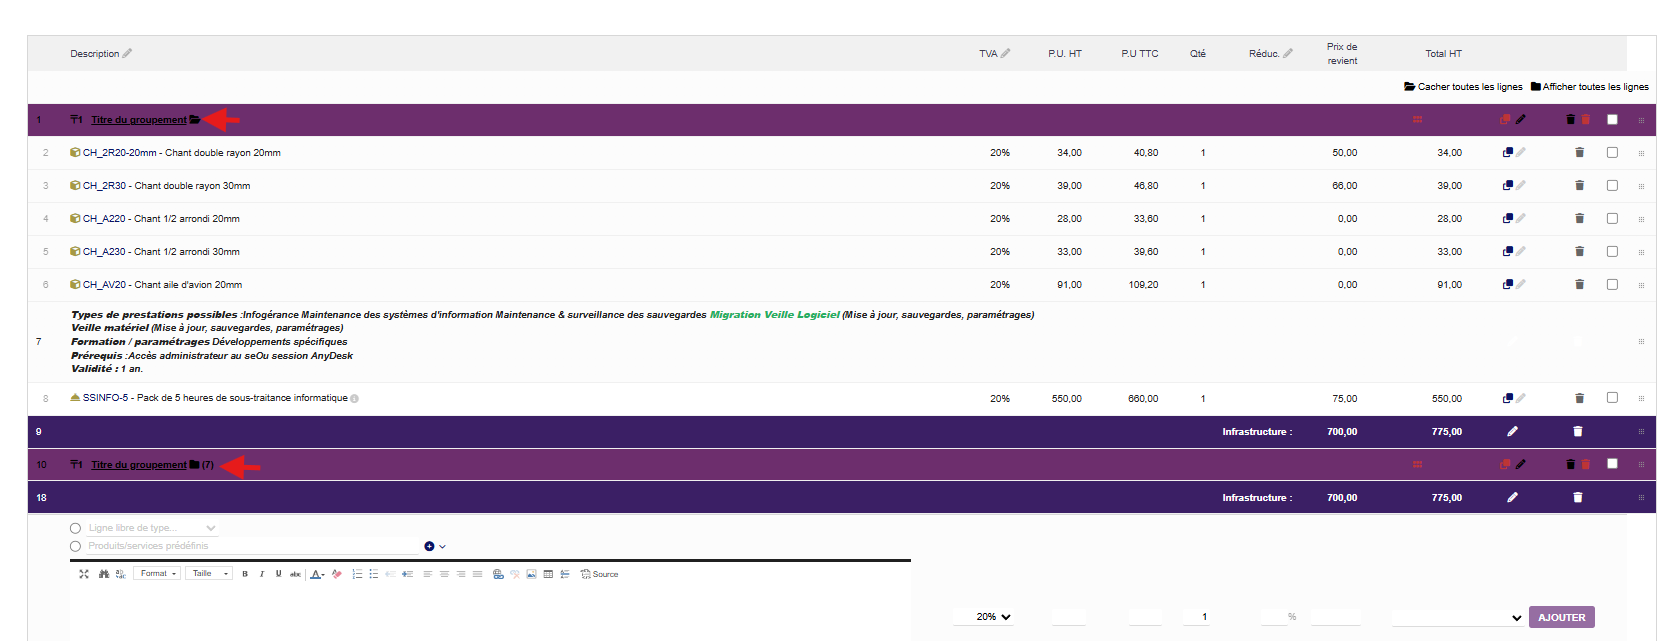The image size is (1680, 641).
Task: Click the Description column edit pencil
Action: point(127,53)
